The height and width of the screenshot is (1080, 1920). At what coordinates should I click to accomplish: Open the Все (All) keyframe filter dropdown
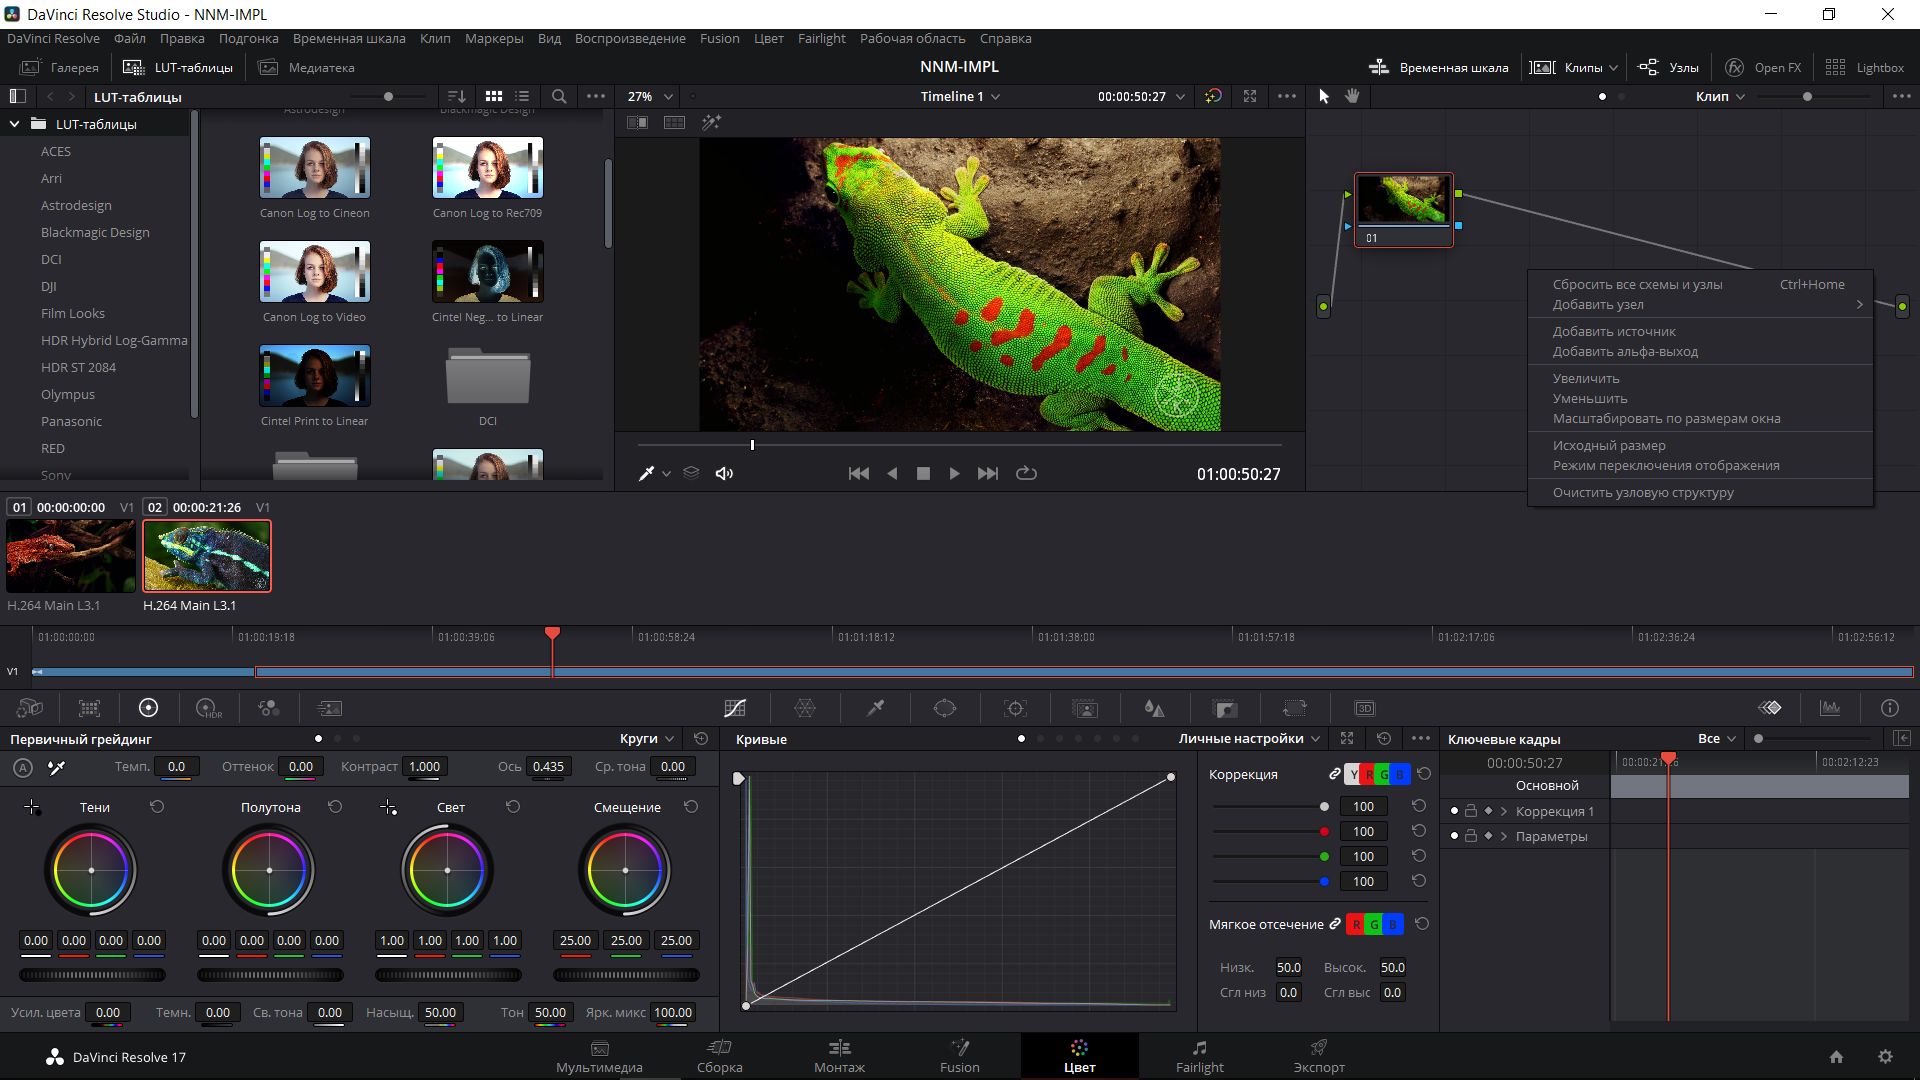(x=1716, y=738)
